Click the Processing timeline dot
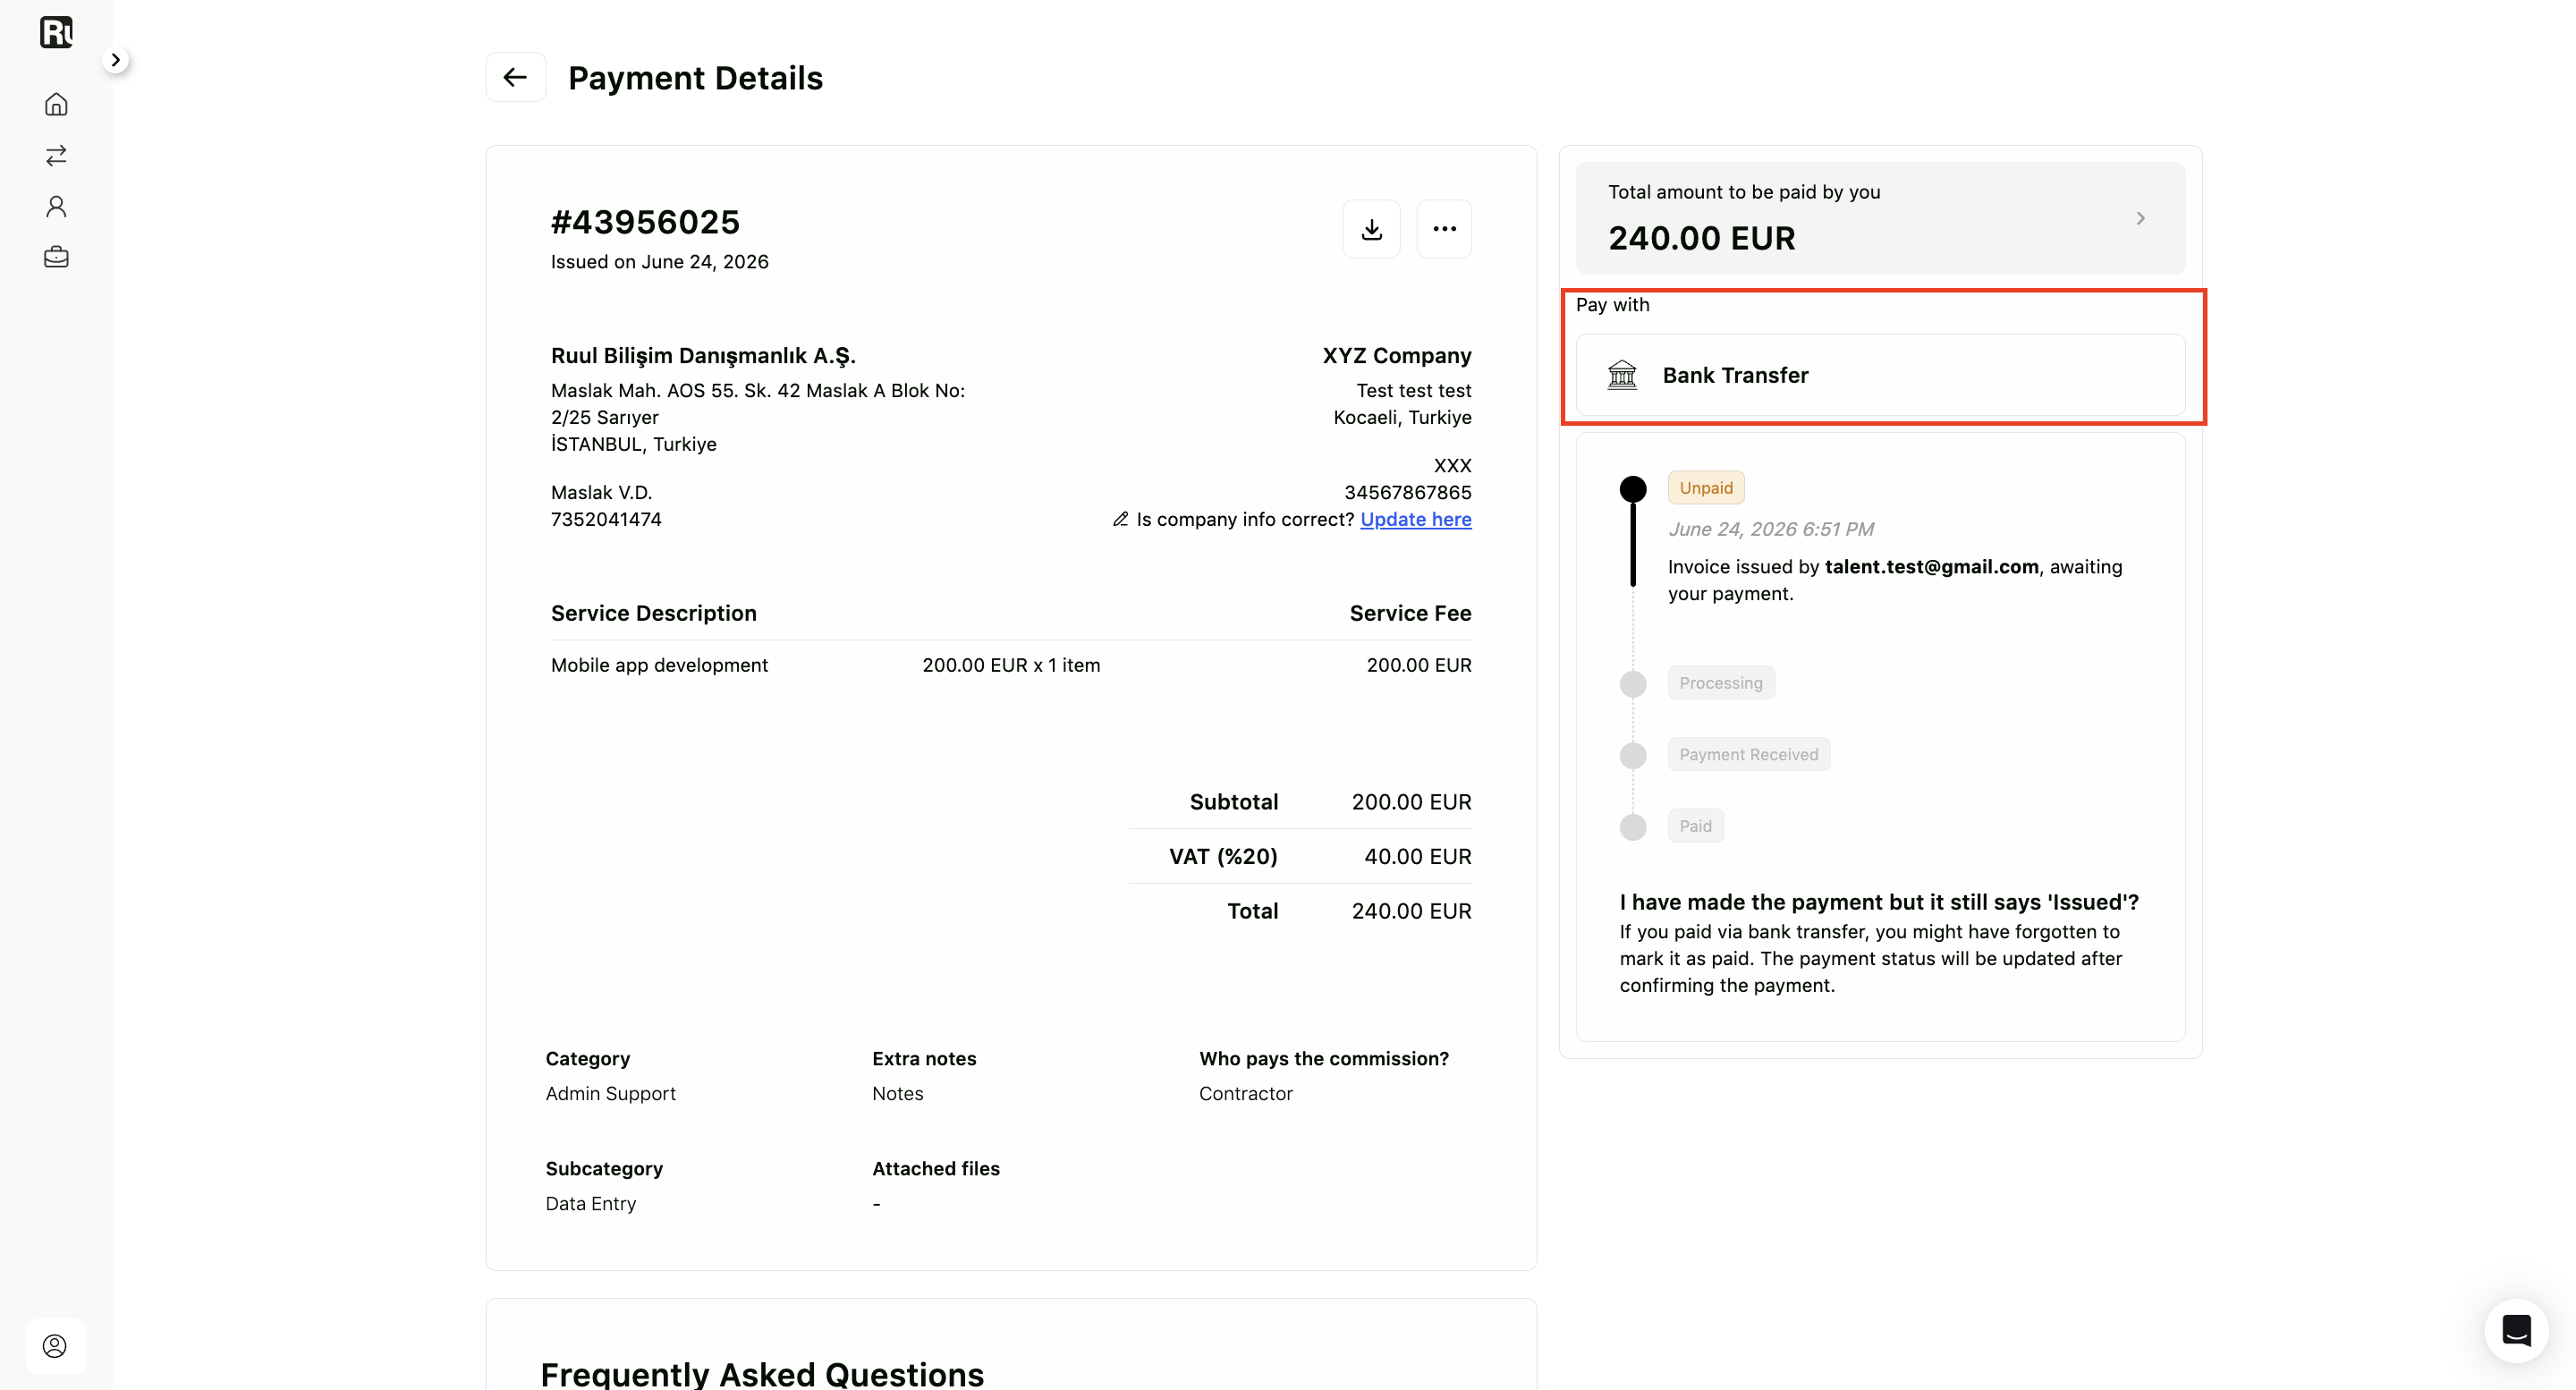The image size is (2576, 1390). tap(1633, 684)
